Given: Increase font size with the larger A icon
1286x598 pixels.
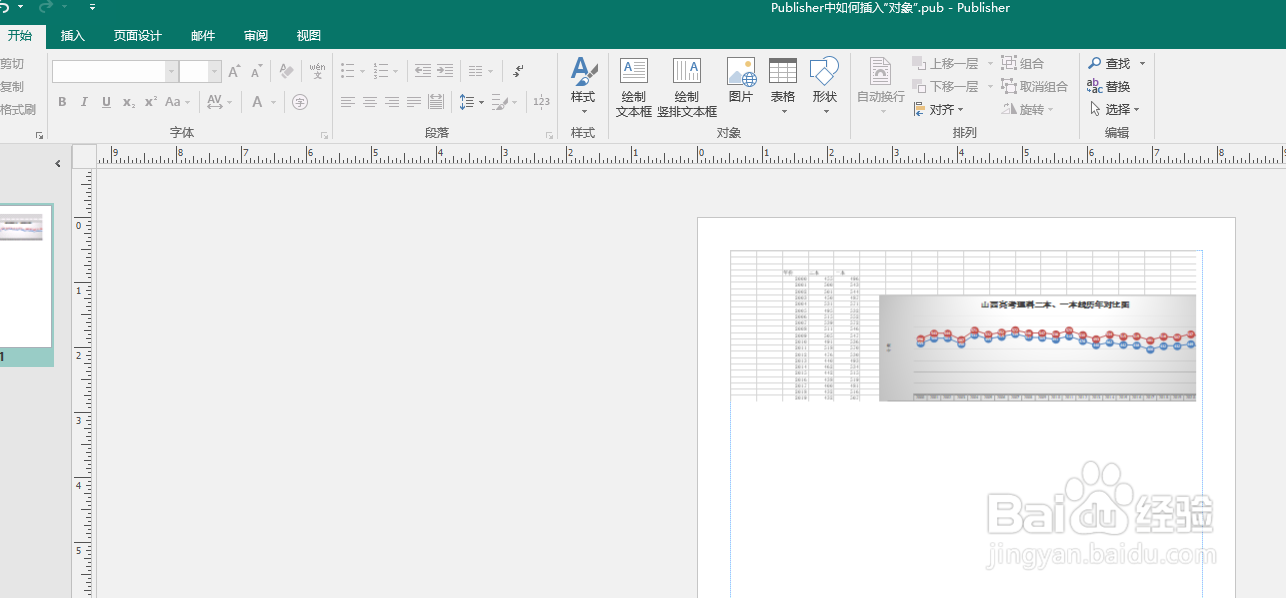Looking at the screenshot, I should [233, 71].
